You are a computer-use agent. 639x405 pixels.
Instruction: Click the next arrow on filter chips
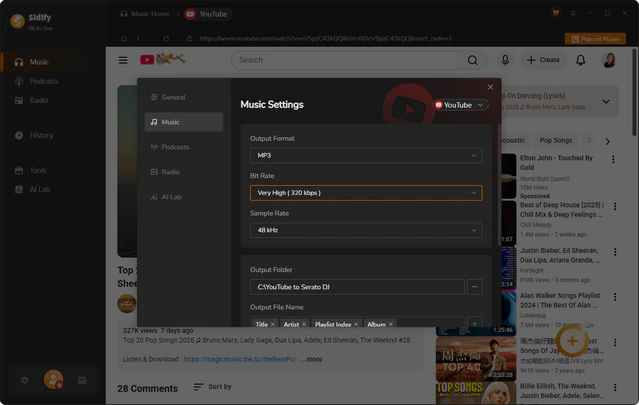coord(607,142)
